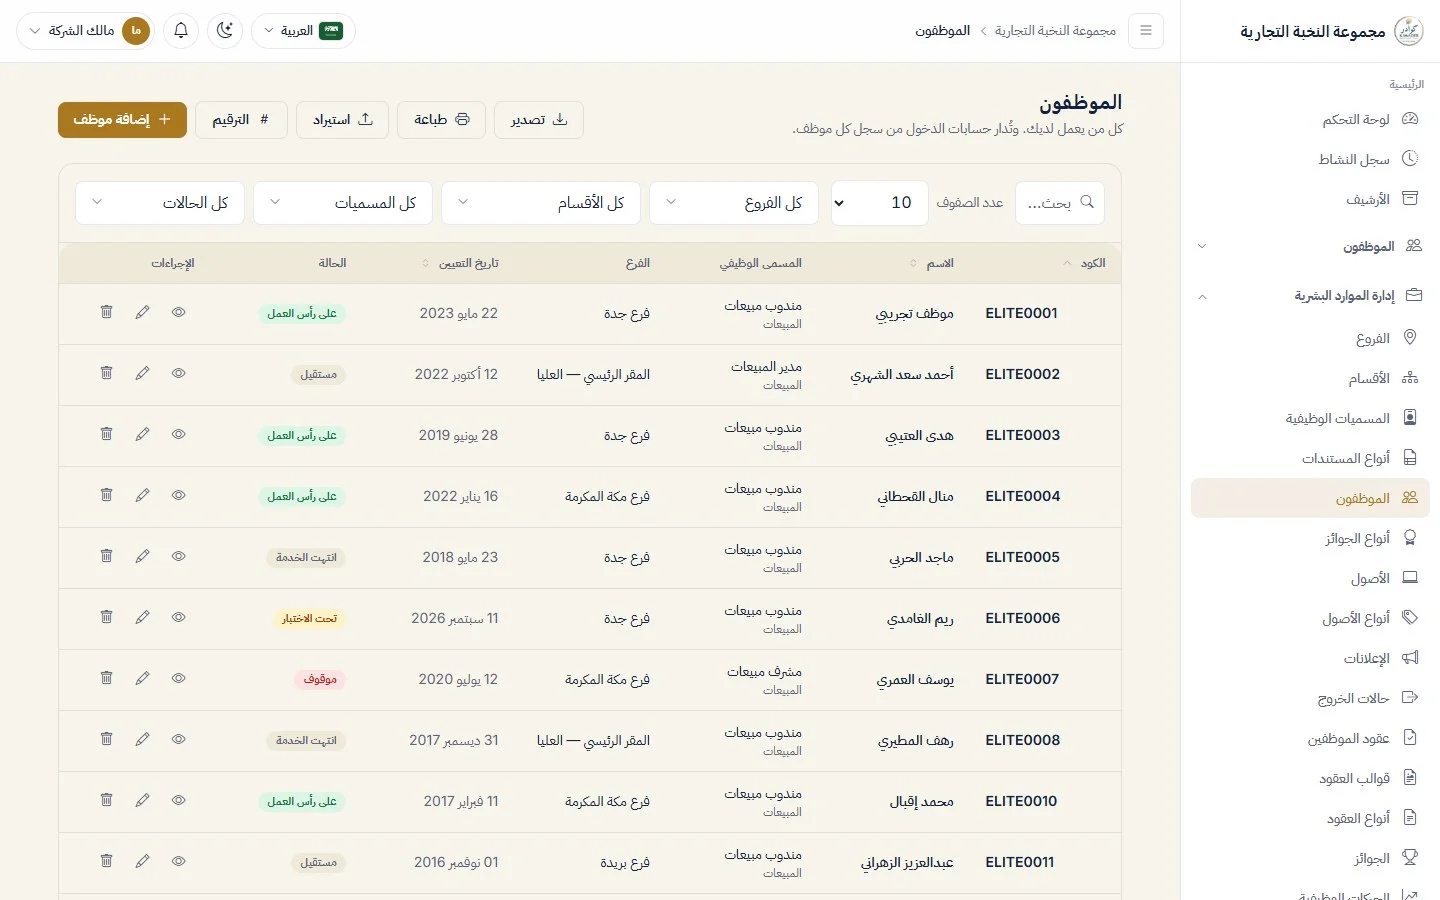1440x900 pixels.
Task: Open الأرشيف in the sidebar
Action: (1310, 199)
